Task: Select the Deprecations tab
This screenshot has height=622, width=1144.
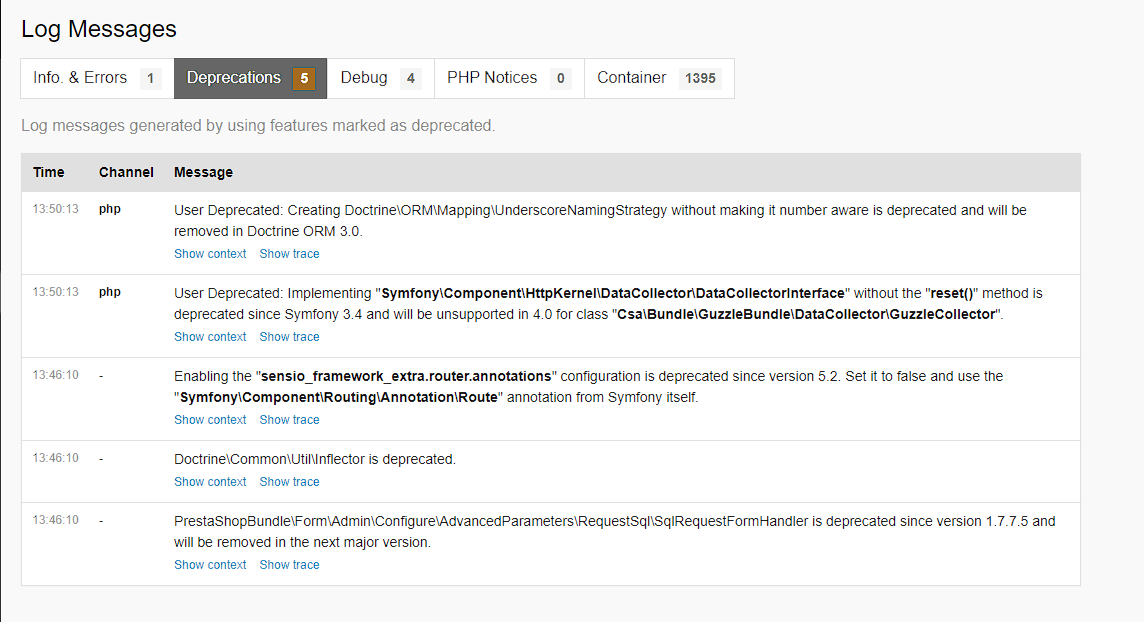Action: 250,78
